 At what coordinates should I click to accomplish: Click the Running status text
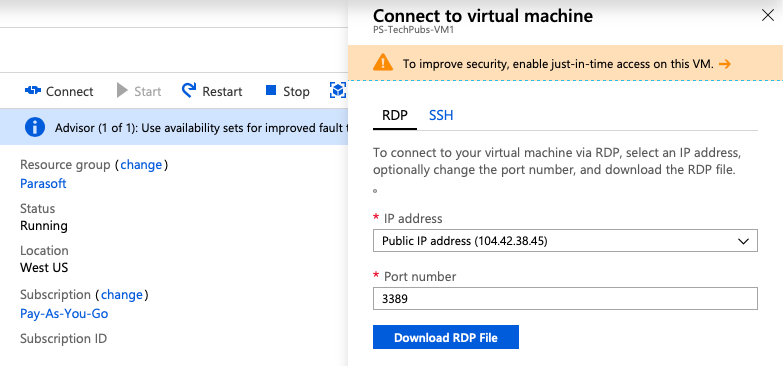(x=44, y=226)
